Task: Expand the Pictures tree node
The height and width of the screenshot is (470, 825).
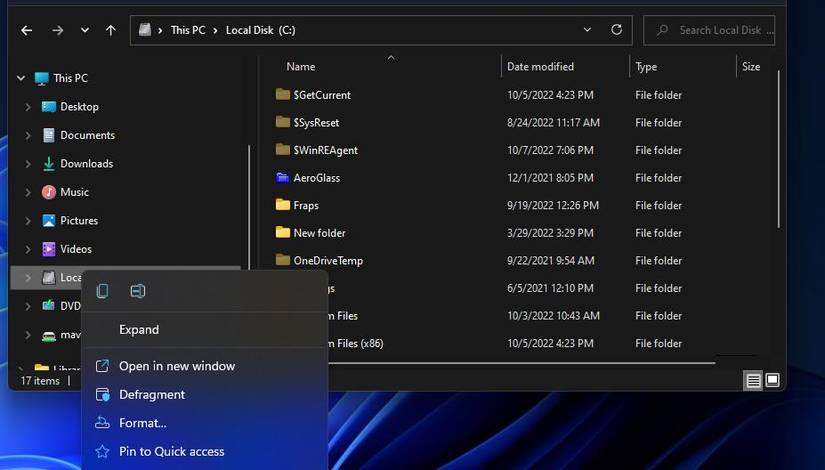Action: click(x=28, y=221)
